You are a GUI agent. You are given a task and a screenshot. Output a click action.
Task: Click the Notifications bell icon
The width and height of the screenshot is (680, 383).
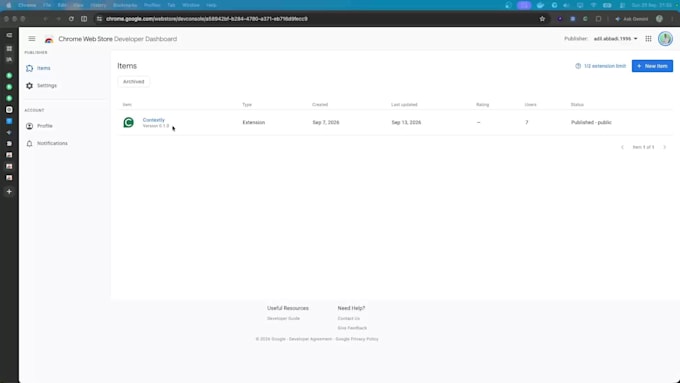(29, 144)
